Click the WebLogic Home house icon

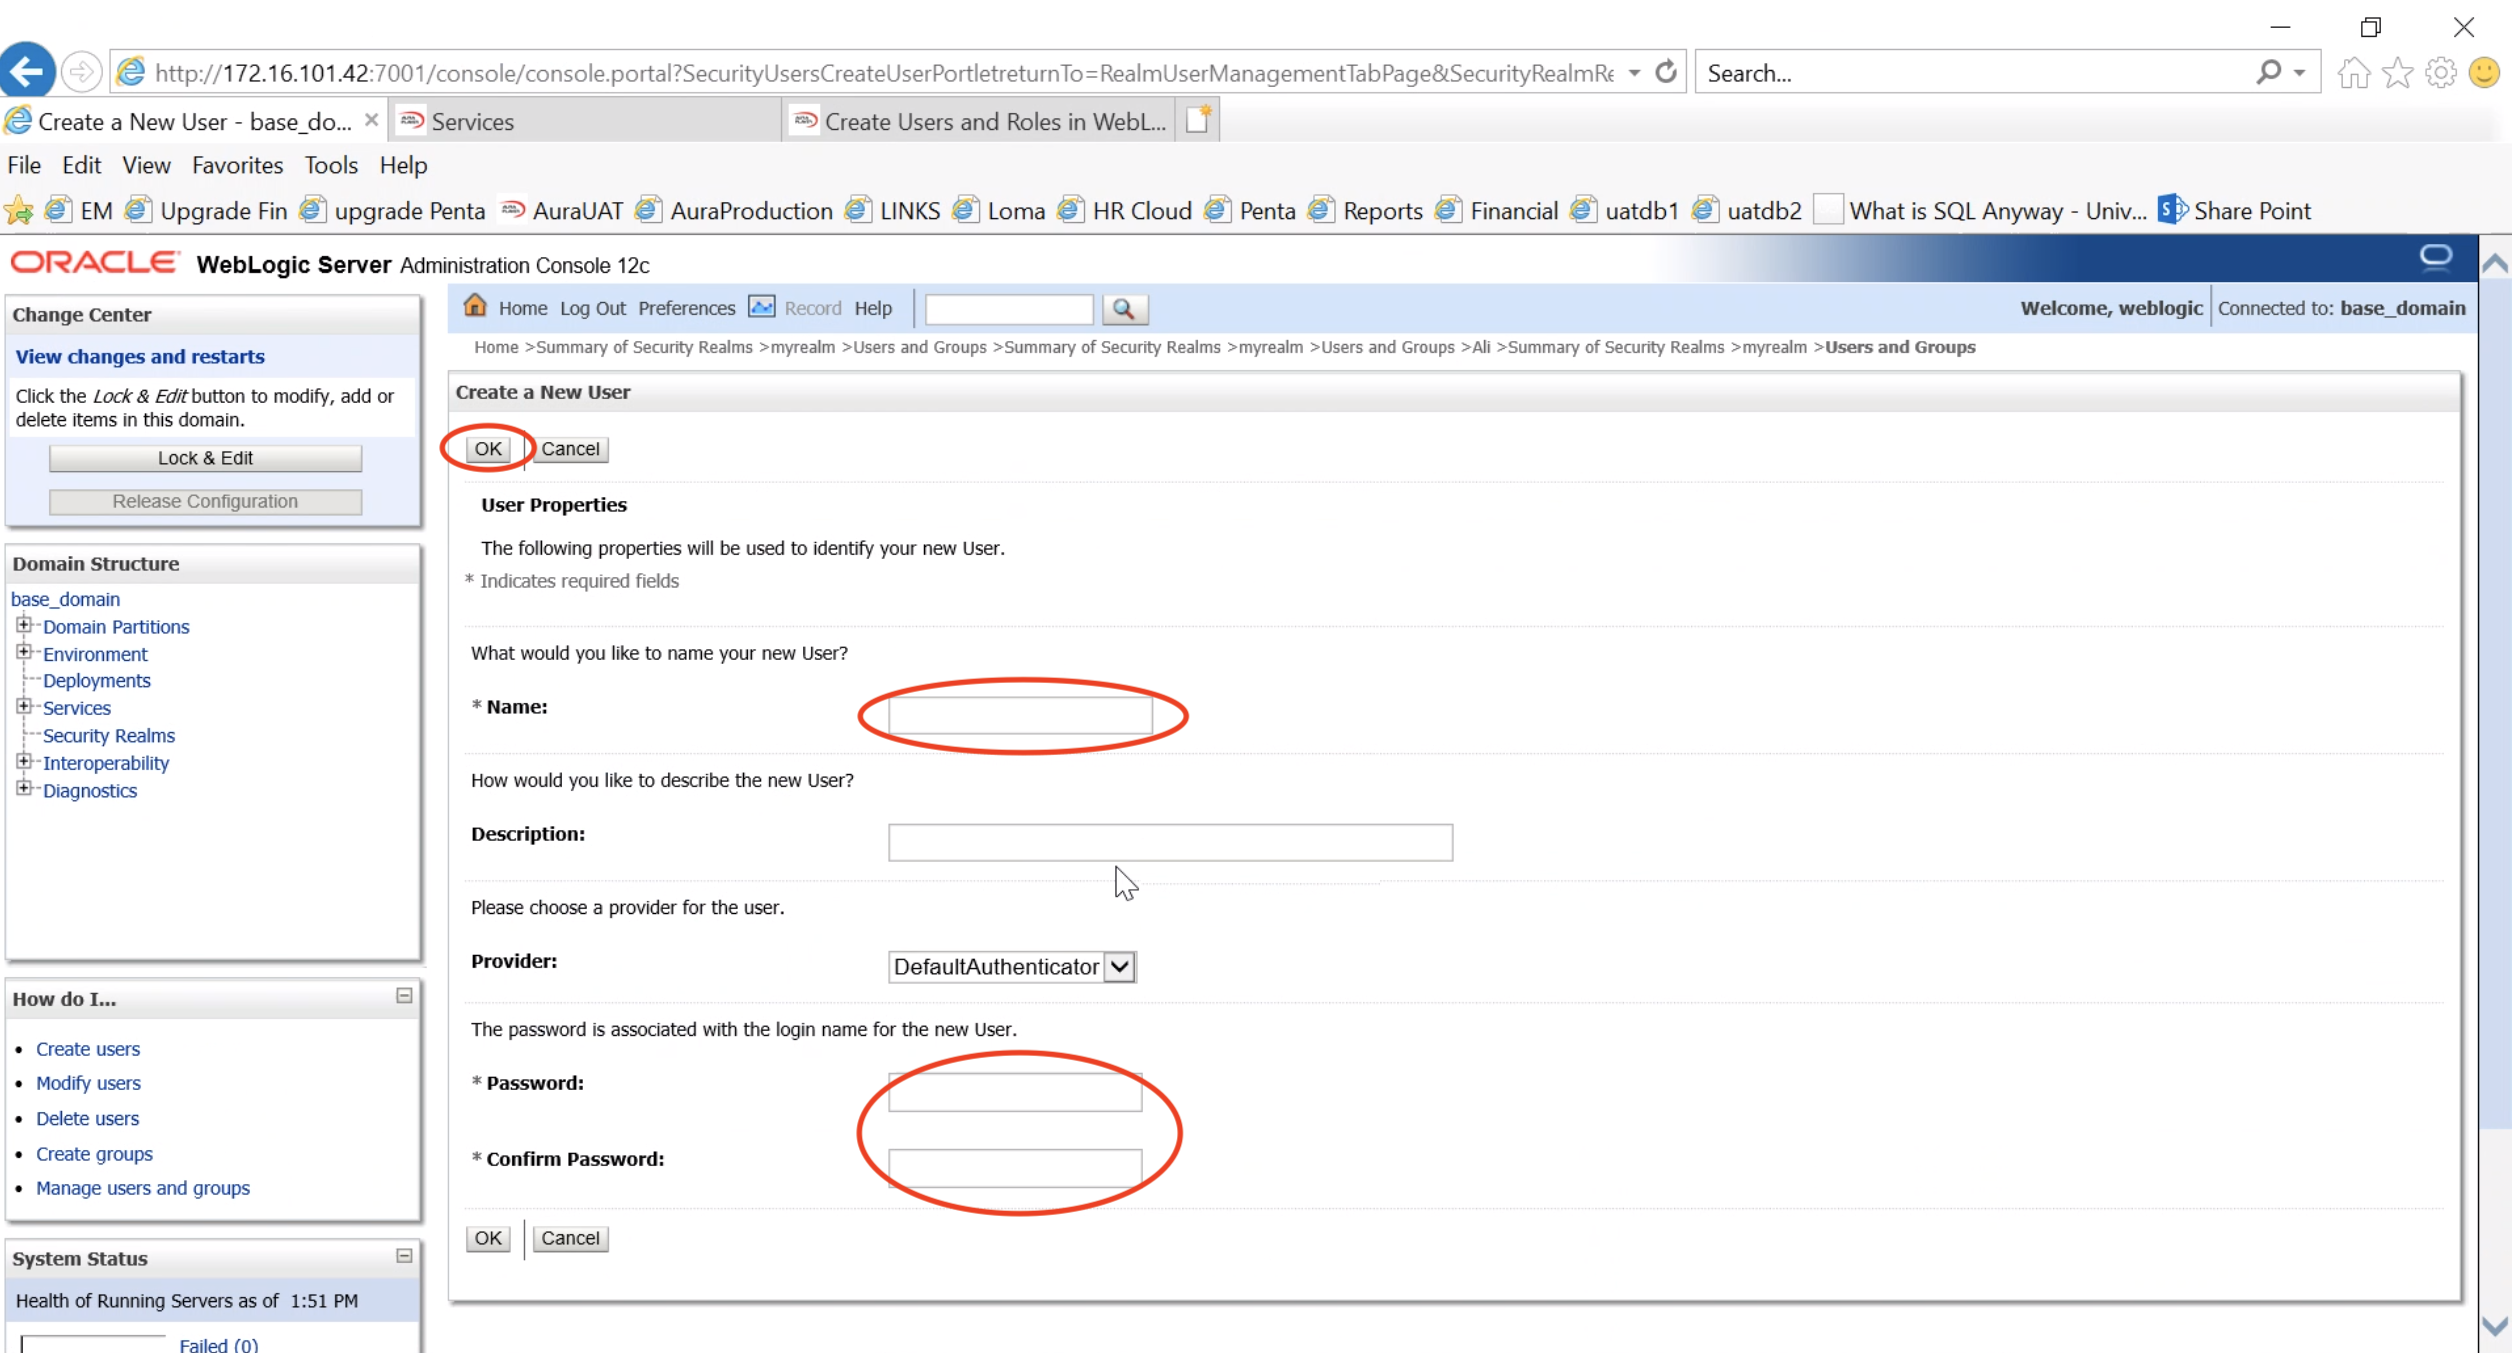point(475,306)
